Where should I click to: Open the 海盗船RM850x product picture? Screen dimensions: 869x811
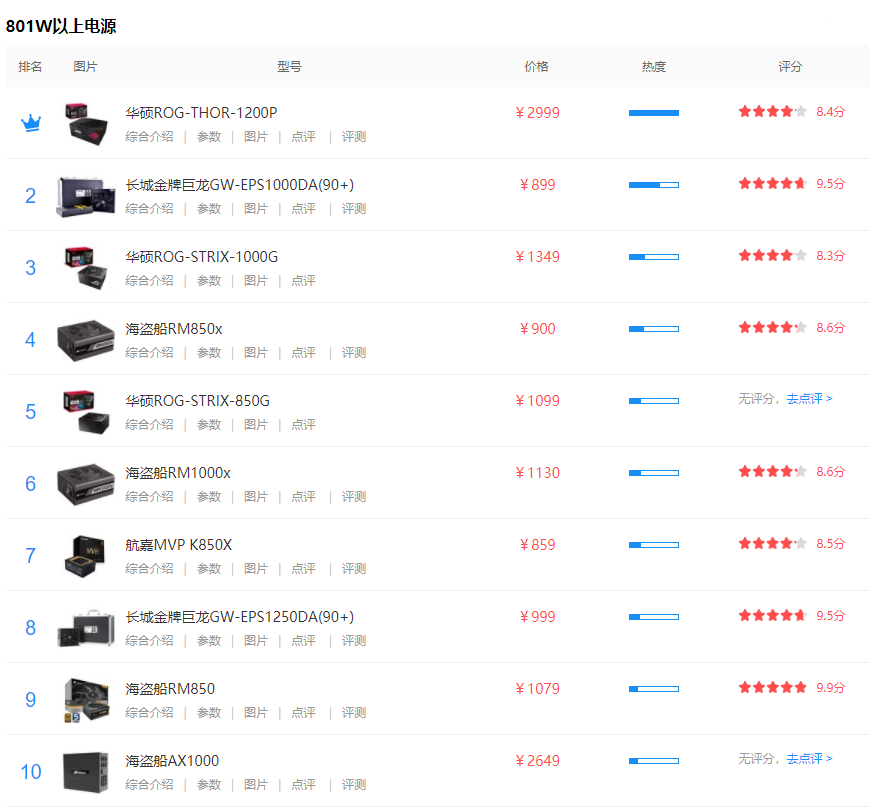coord(86,340)
